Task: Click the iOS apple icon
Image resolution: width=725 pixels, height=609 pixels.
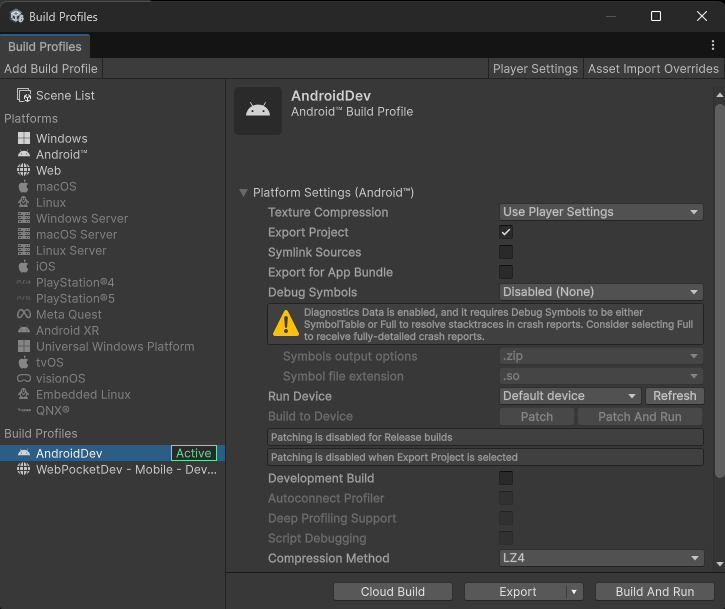Action: tap(24, 266)
